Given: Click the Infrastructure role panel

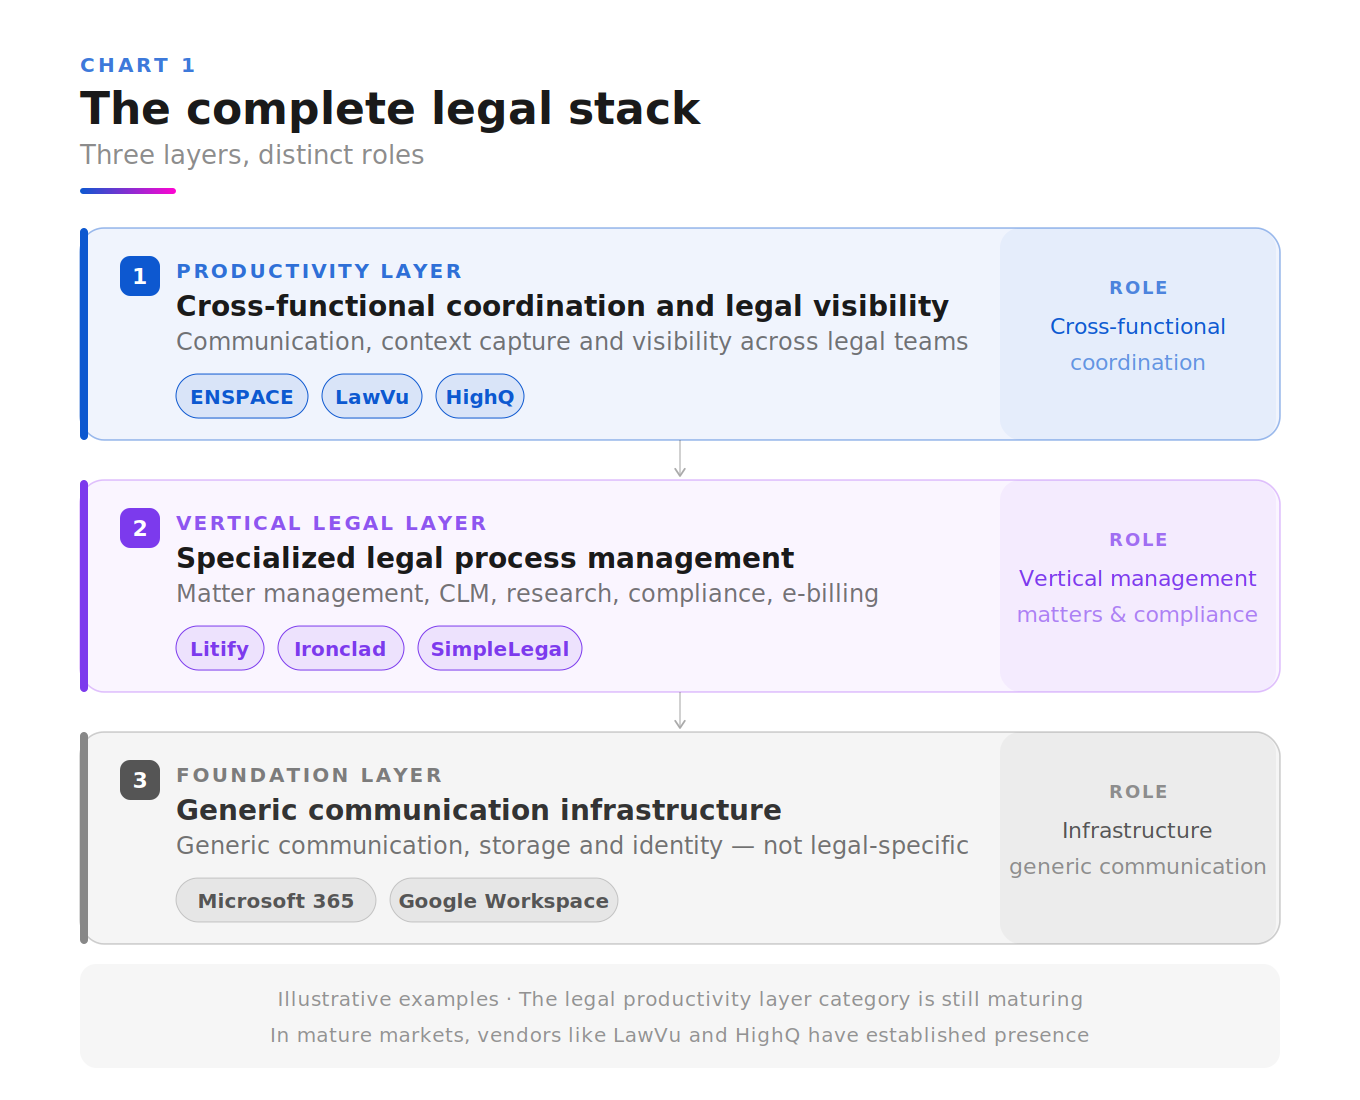Looking at the screenshot, I should 1139,838.
